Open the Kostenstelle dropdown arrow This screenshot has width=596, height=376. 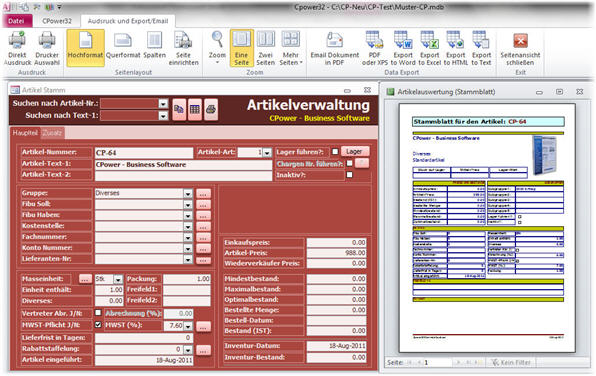(x=188, y=226)
